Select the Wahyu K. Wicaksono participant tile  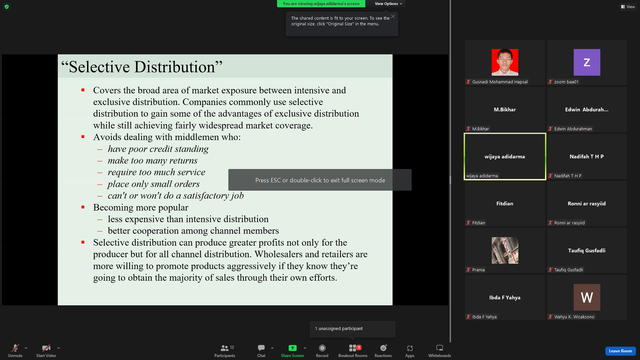[587, 298]
